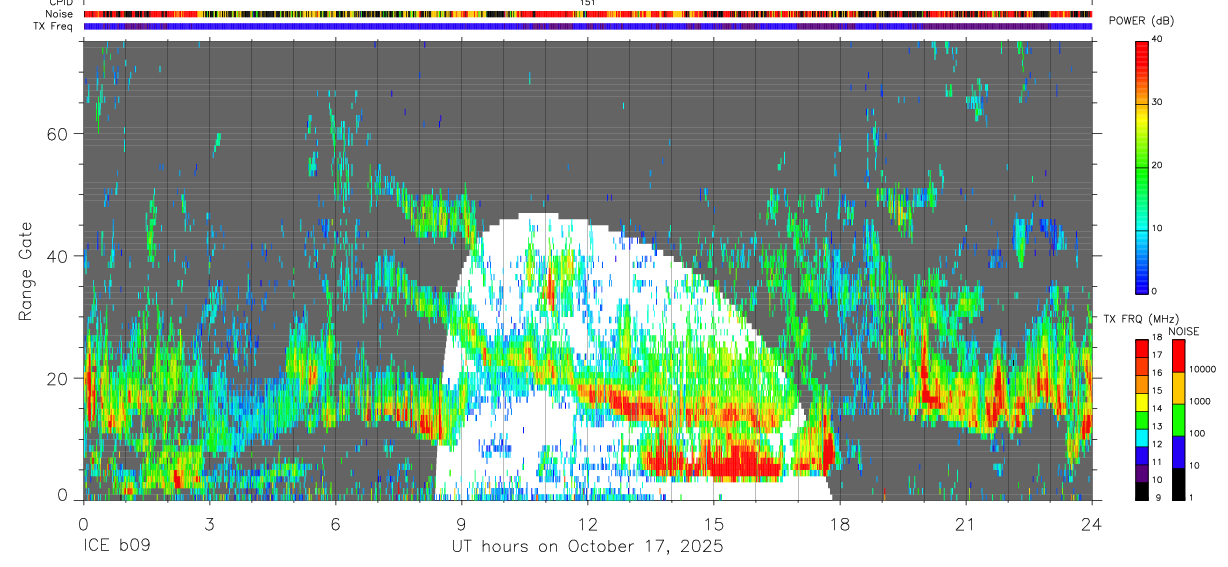Click the 0 tick on power colorbar
This screenshot has height=567, width=1228.
(x=1154, y=291)
